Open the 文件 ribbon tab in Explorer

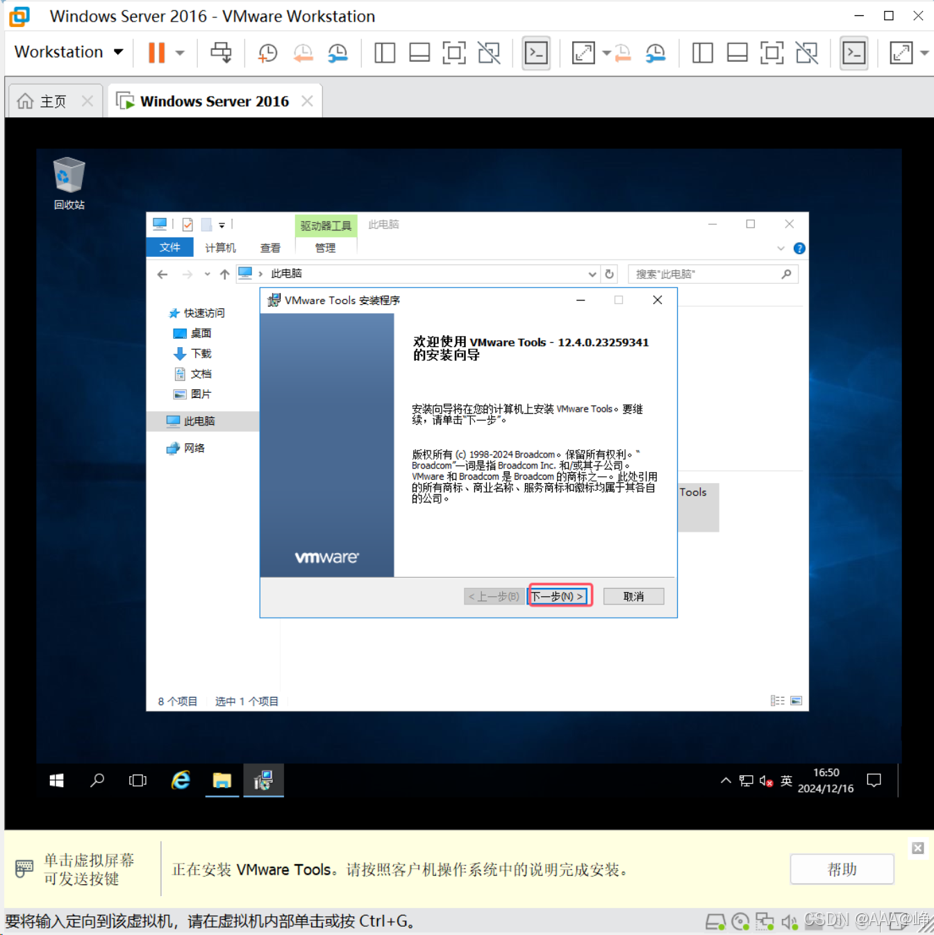169,247
